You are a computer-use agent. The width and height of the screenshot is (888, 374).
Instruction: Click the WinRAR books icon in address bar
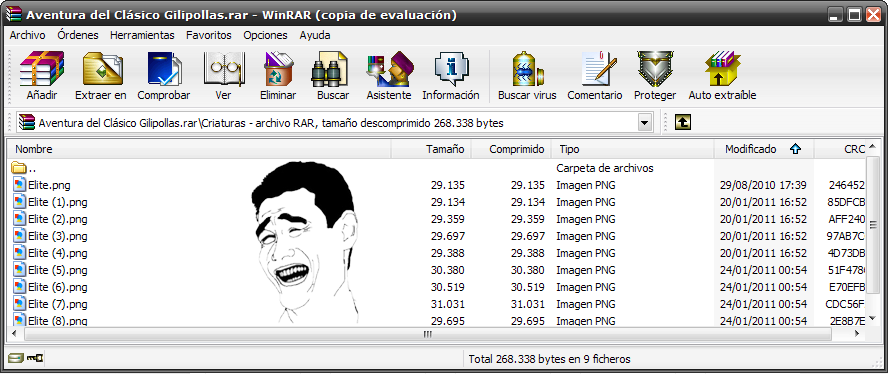point(26,122)
